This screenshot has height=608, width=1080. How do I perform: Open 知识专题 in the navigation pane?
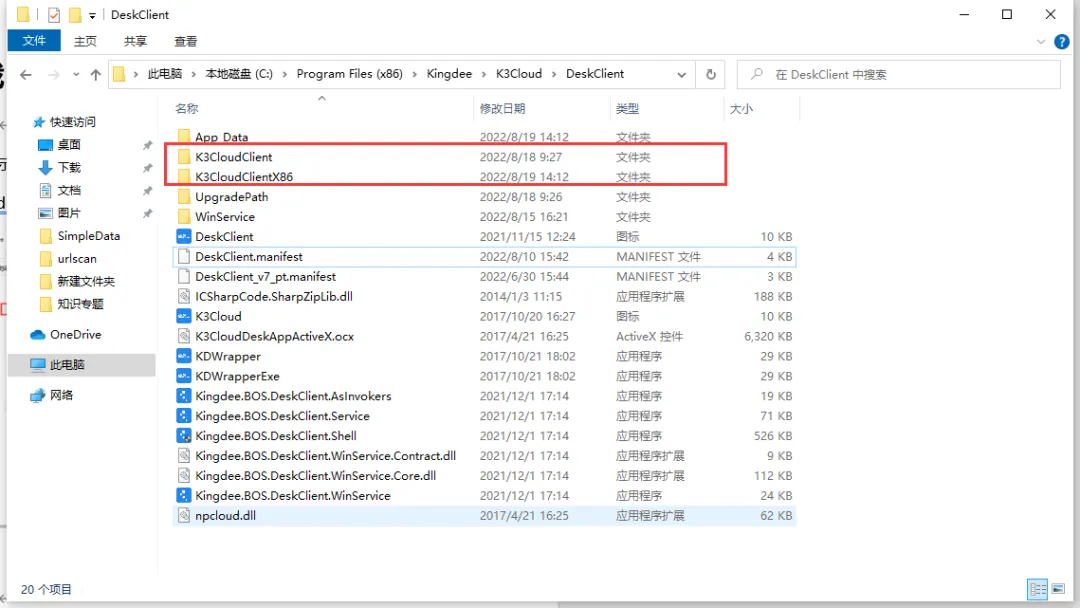coord(81,304)
